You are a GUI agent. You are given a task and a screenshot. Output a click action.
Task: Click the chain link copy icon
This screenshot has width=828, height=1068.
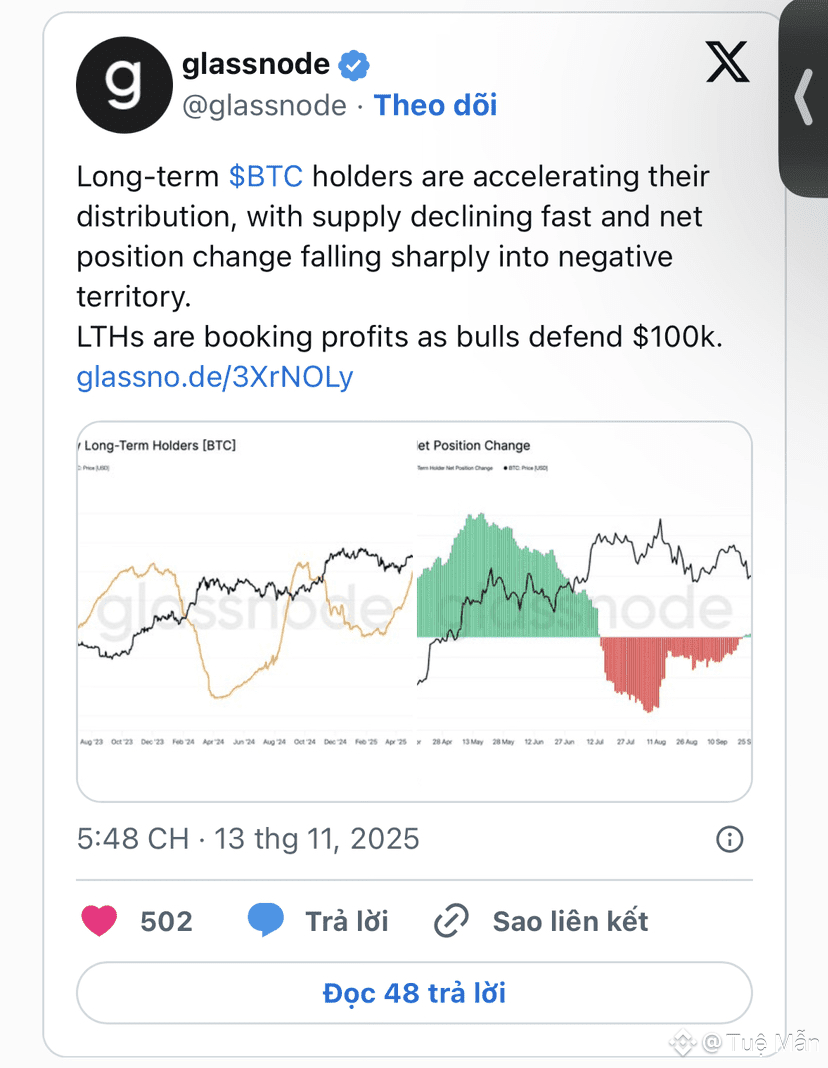(x=452, y=921)
